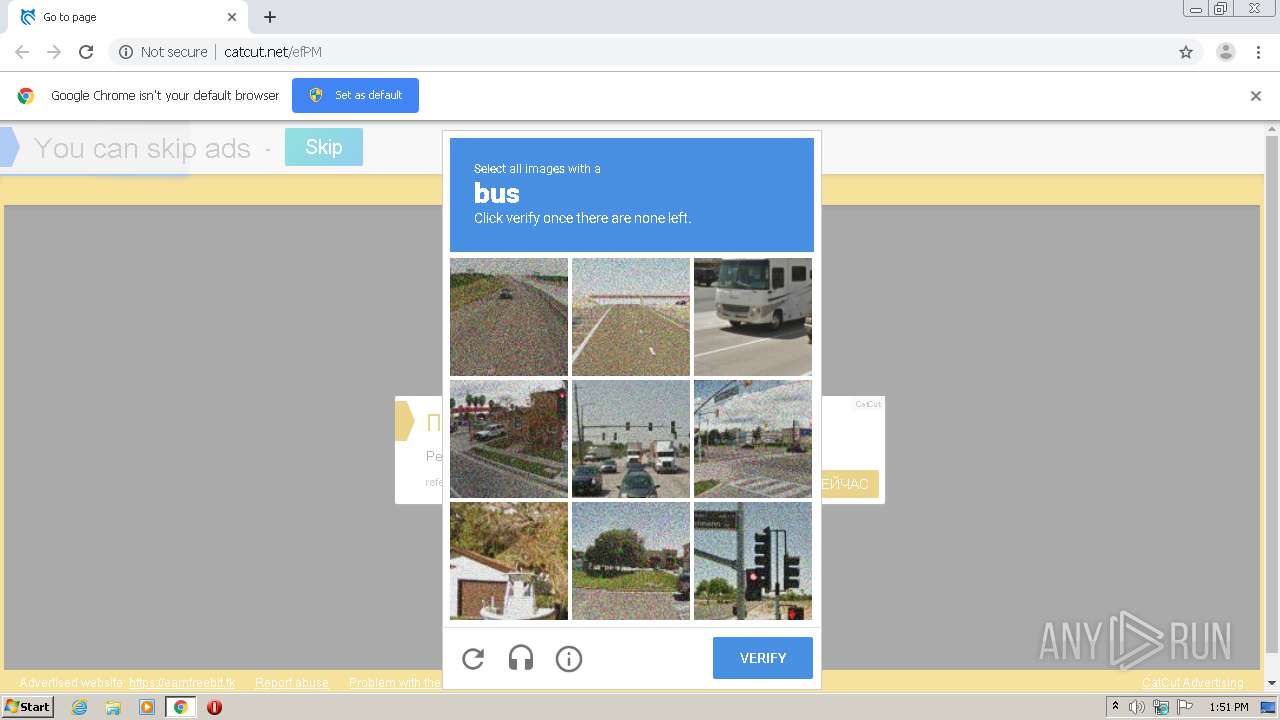Select the tile with empty road and overpass
Viewport: 1280px width, 720px height.
pos(631,317)
